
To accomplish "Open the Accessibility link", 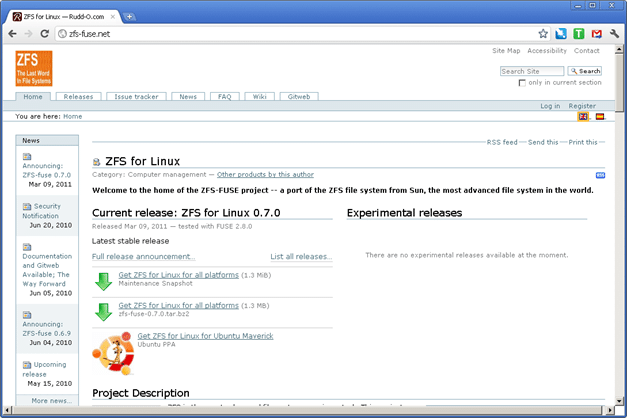I will click(547, 51).
